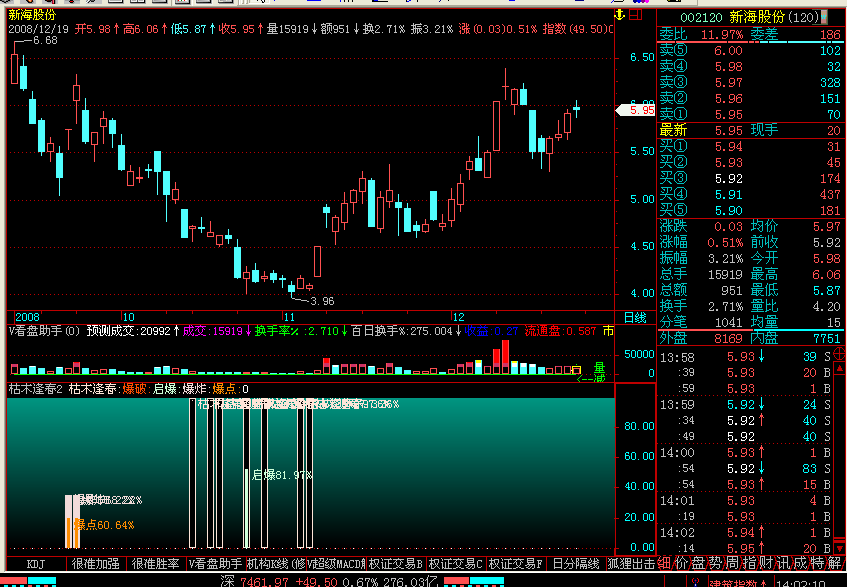Click the tick list scrollbar track

[839, 459]
